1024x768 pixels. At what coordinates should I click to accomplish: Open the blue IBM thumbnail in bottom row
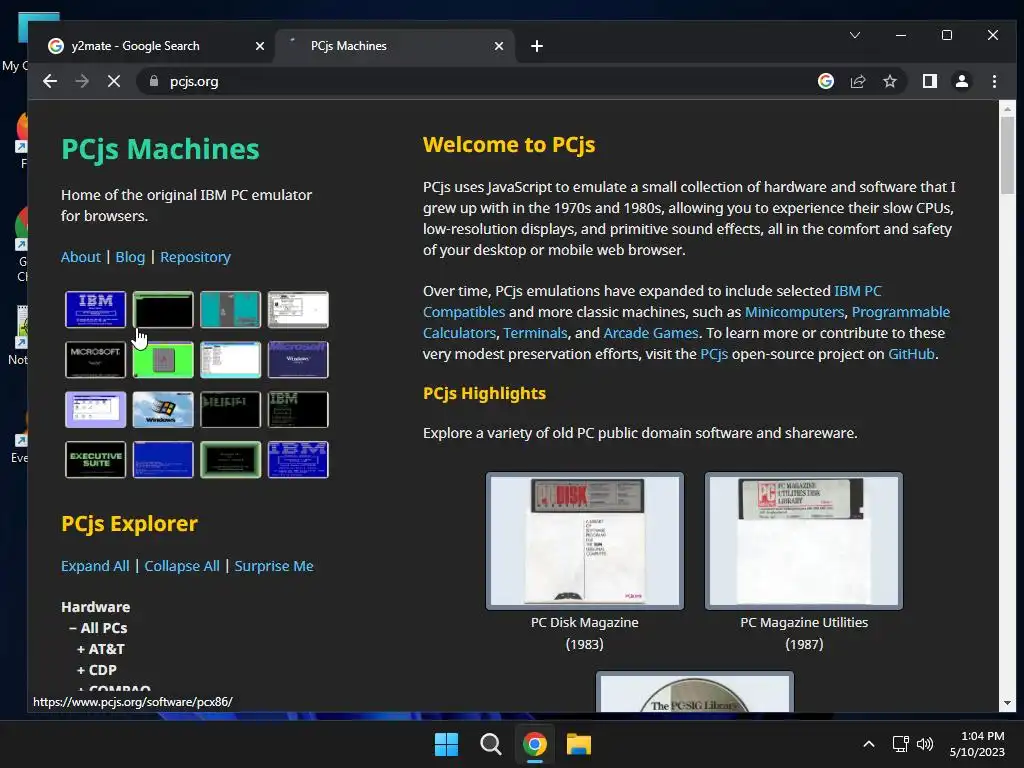(x=298, y=460)
